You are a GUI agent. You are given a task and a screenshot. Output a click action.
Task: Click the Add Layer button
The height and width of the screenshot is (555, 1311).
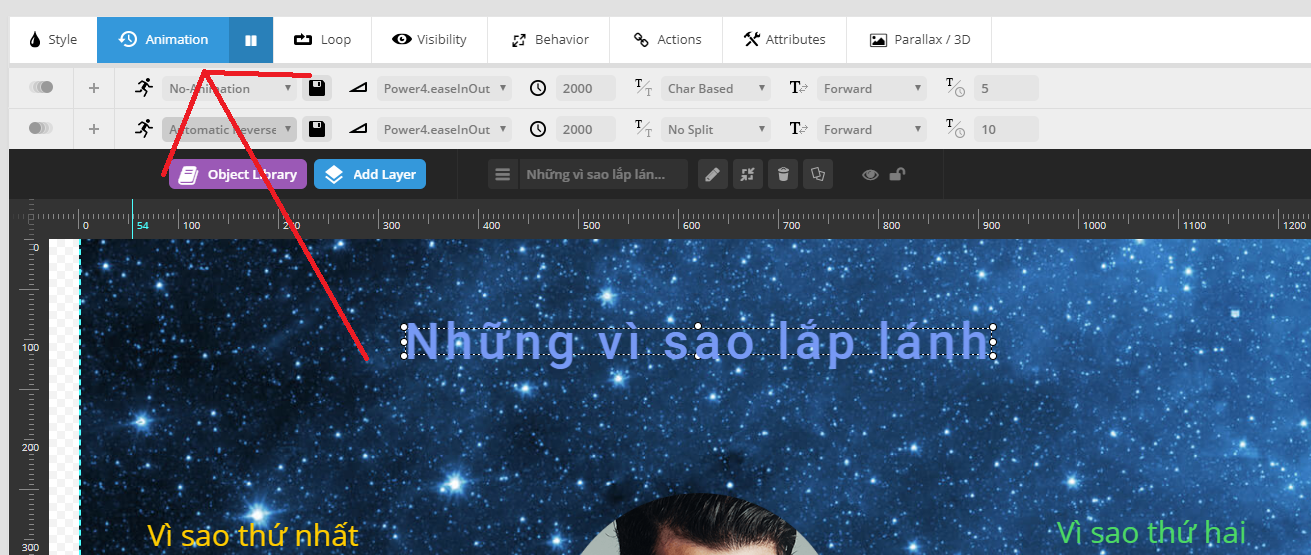coord(370,174)
